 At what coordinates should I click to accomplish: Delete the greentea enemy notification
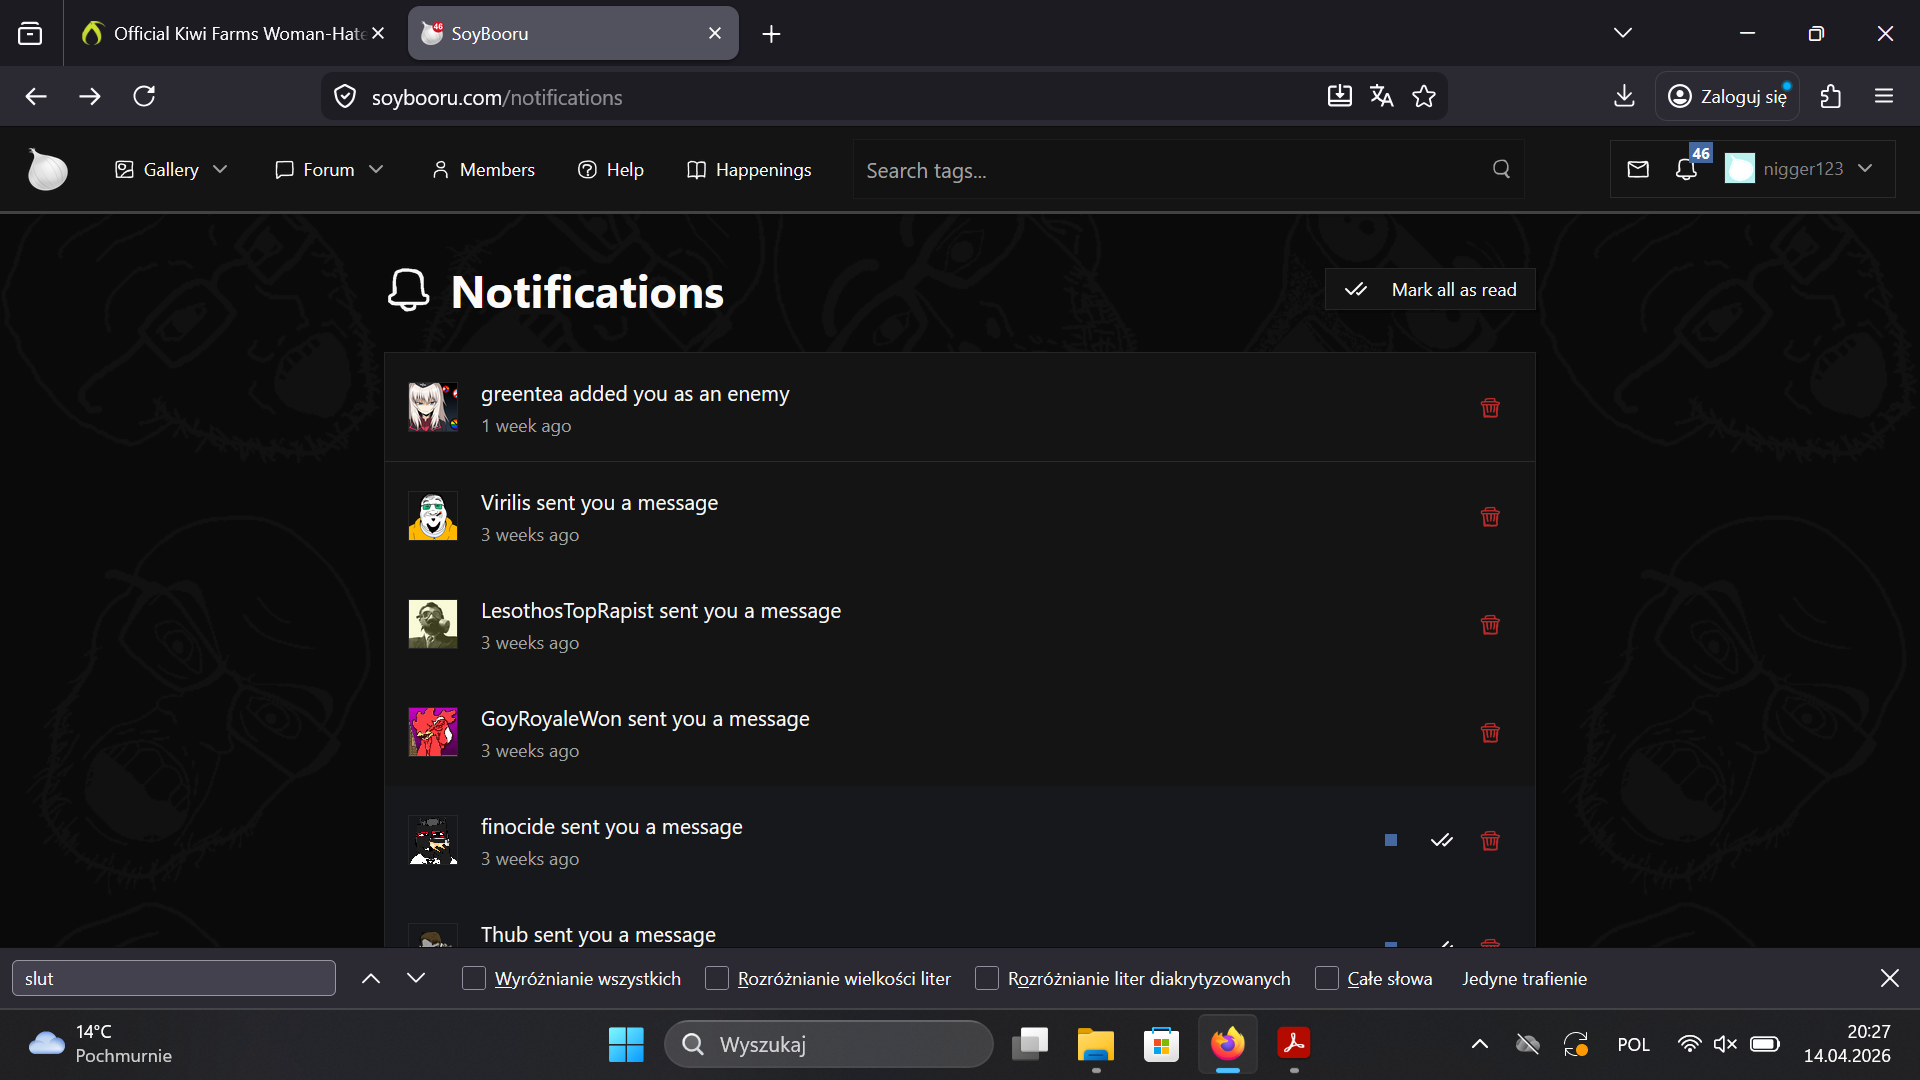pos(1490,408)
